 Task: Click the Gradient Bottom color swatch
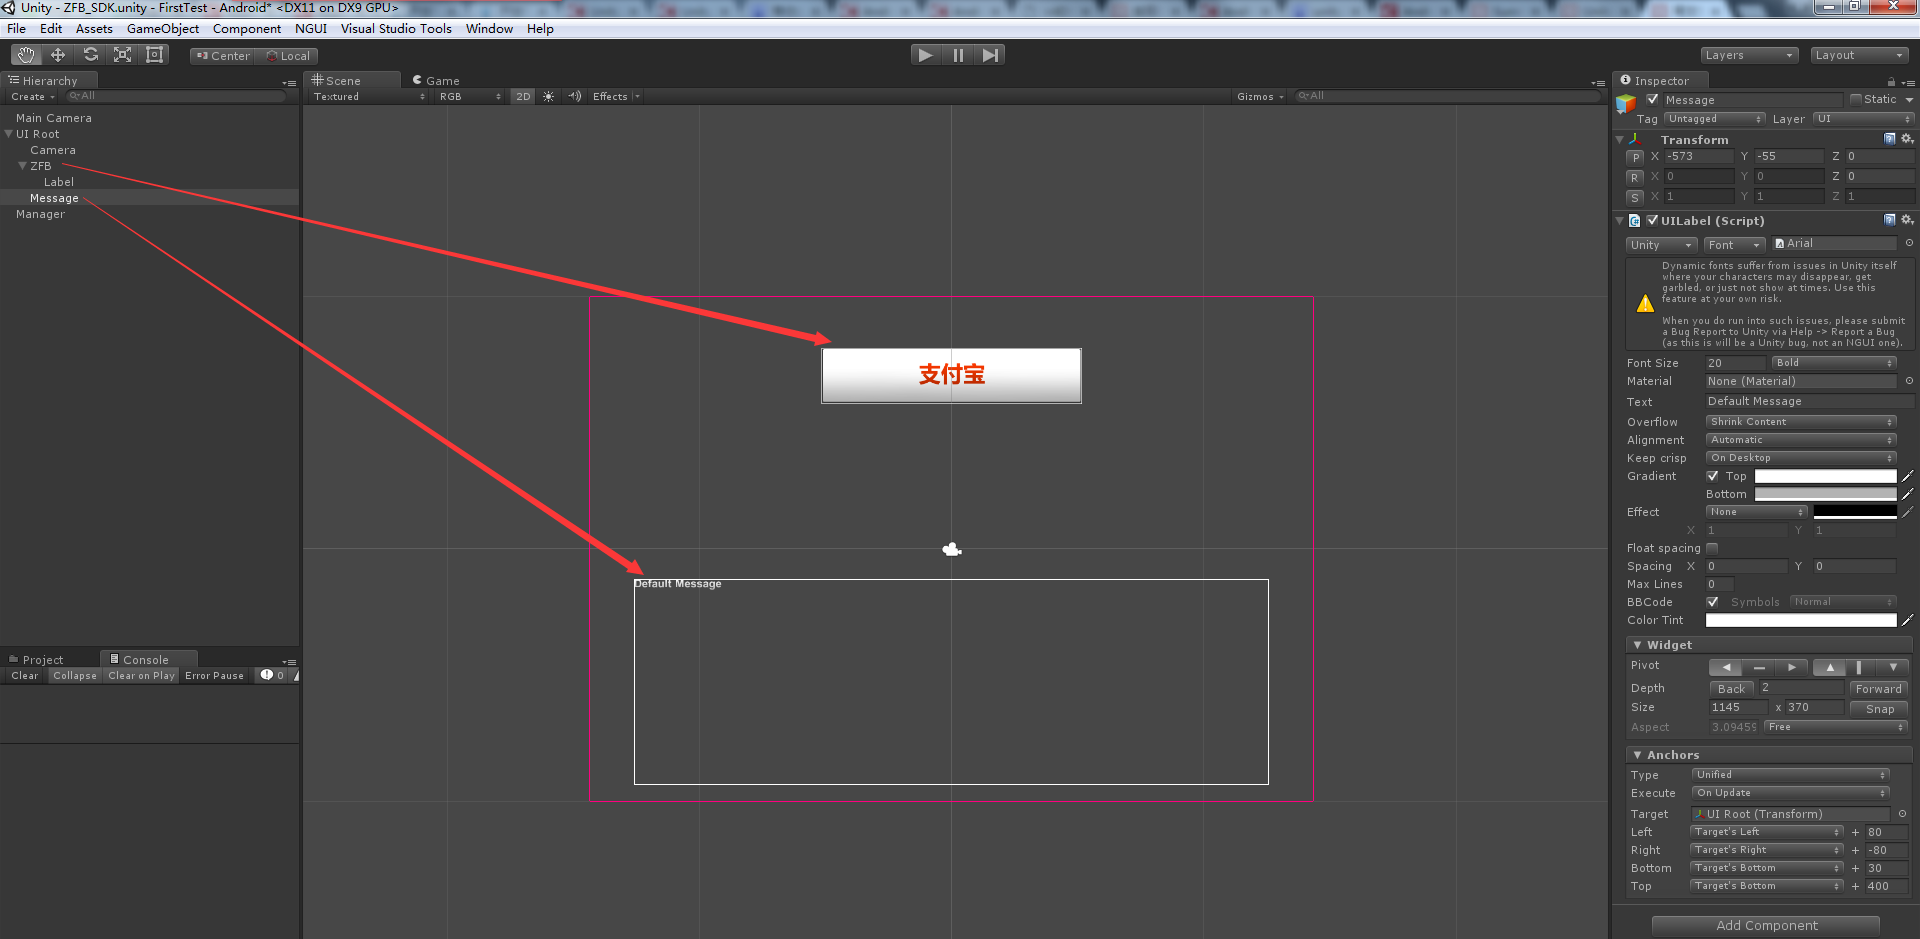coord(1824,494)
